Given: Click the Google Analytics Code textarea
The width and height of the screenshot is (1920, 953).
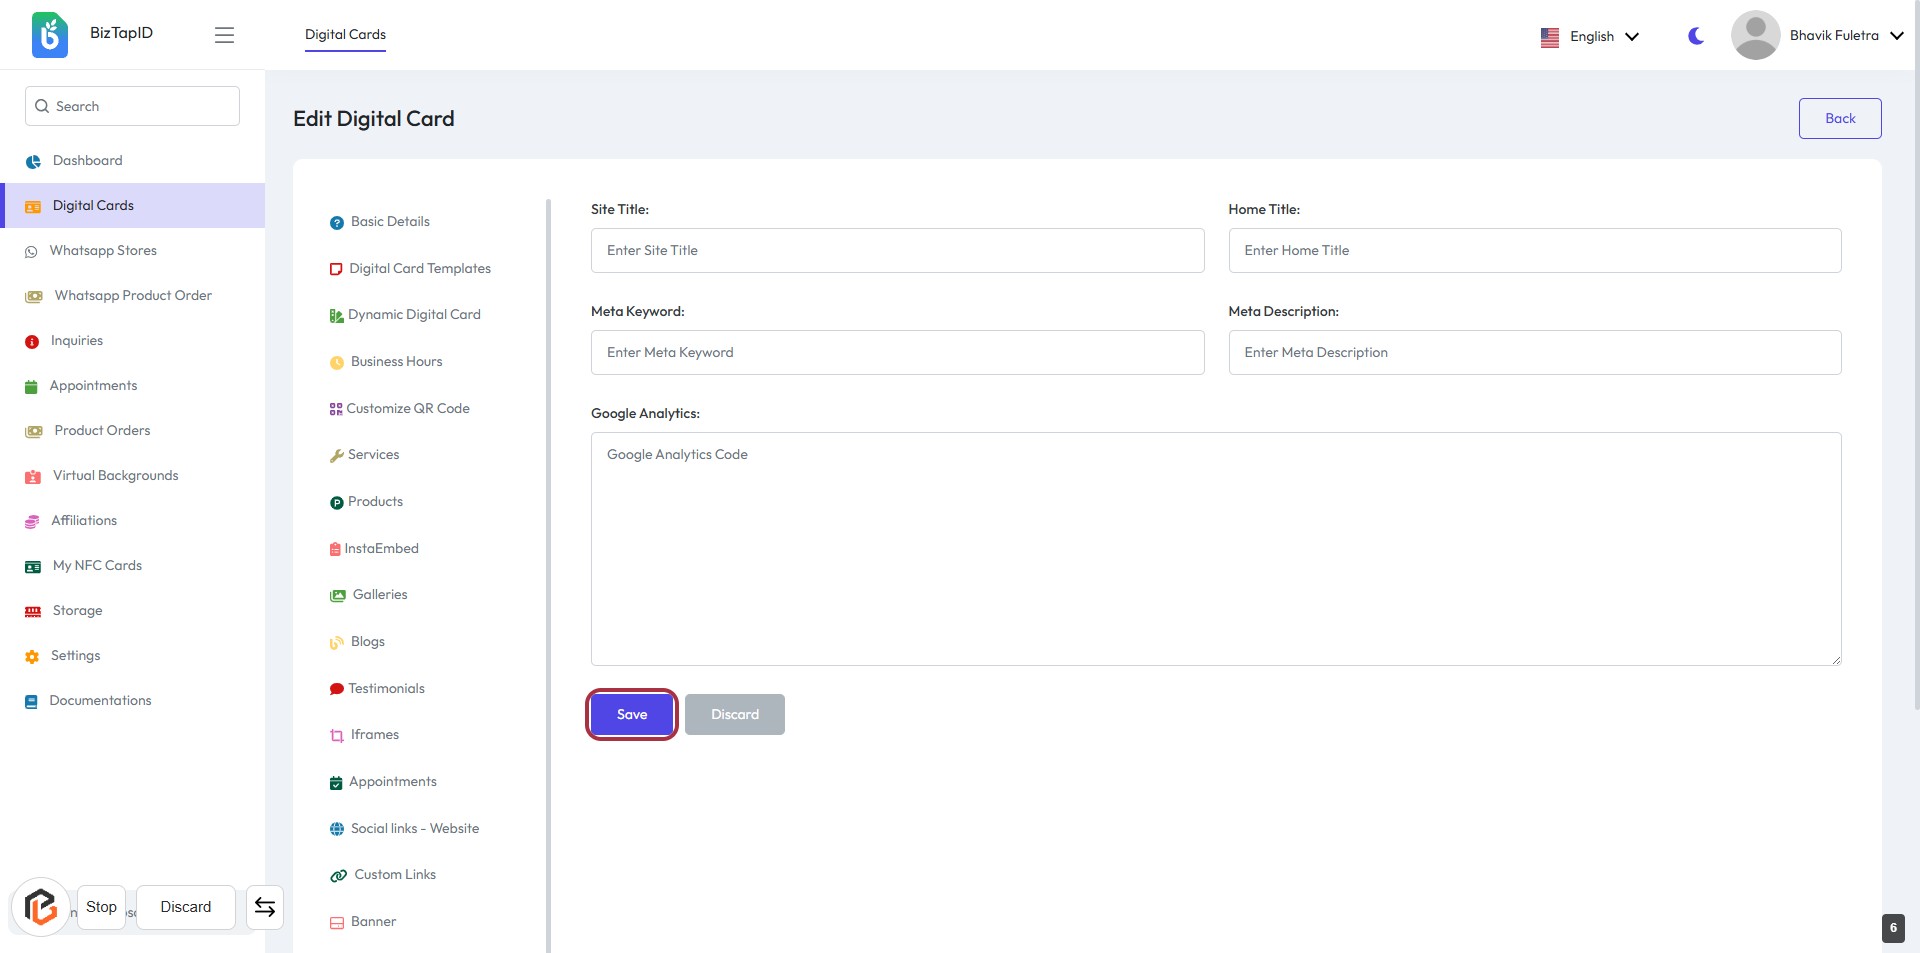Looking at the screenshot, I should tap(1215, 548).
